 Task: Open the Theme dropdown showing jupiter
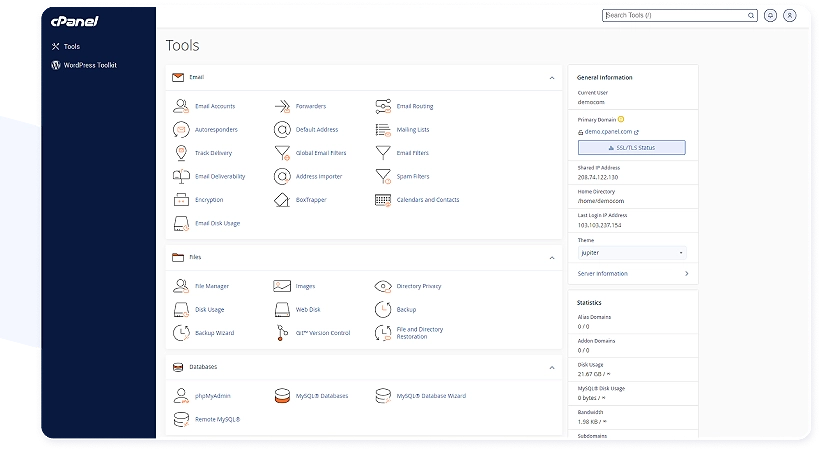[x=631, y=253]
